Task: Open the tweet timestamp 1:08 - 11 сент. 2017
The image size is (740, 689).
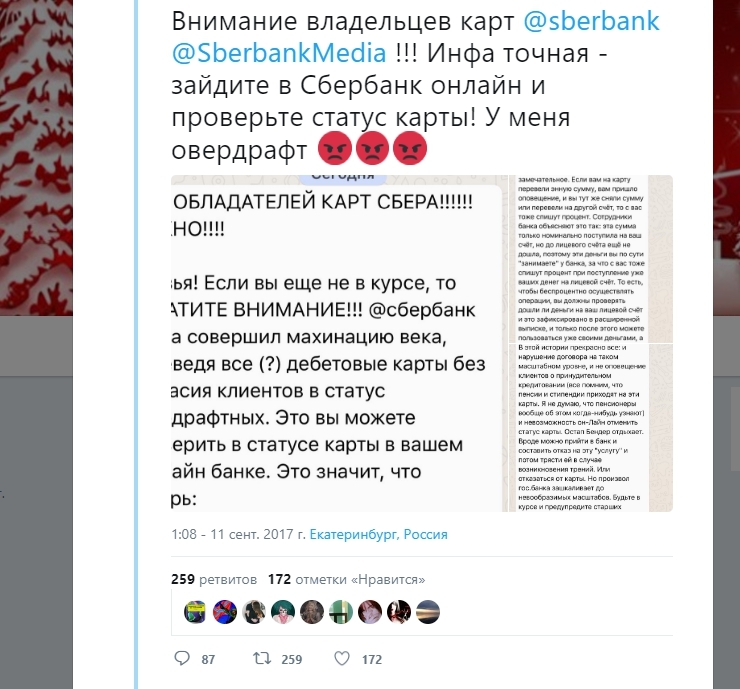Action: coord(238,534)
